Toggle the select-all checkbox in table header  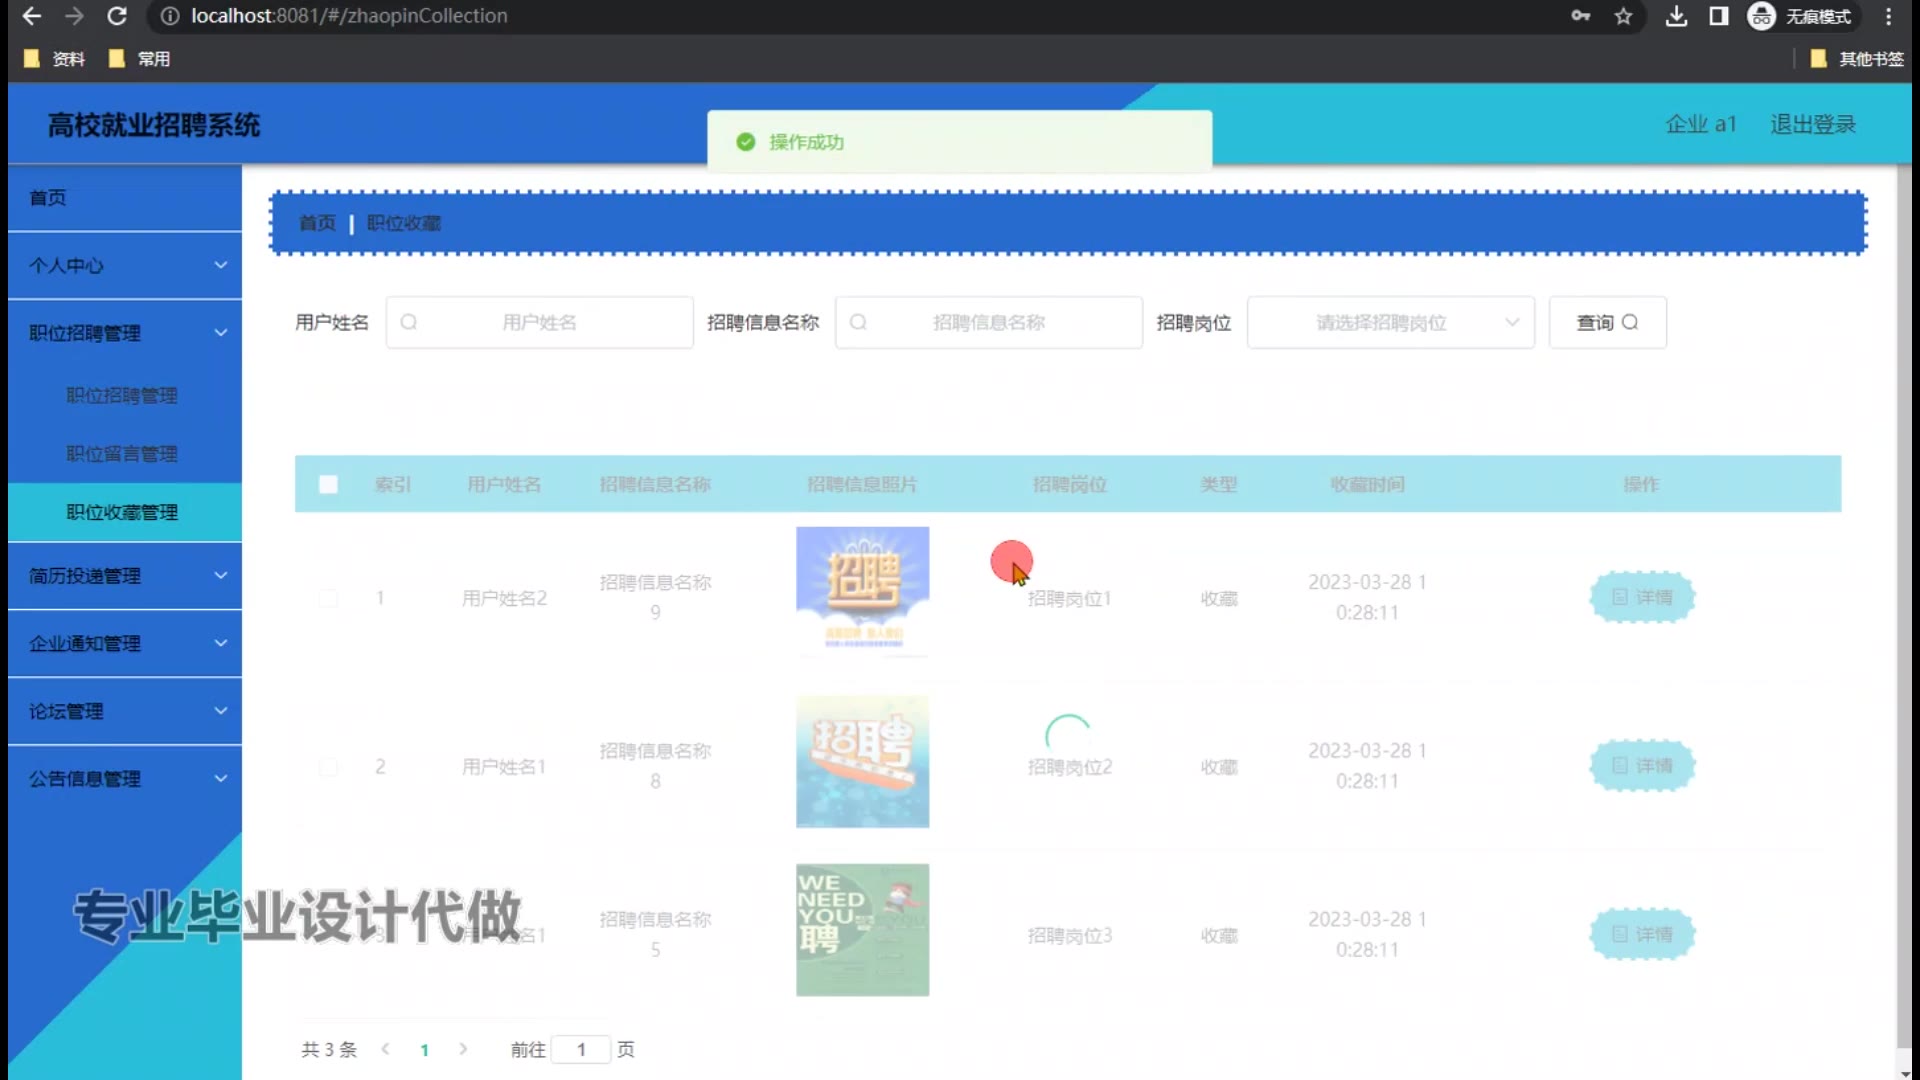pyautogui.click(x=328, y=484)
